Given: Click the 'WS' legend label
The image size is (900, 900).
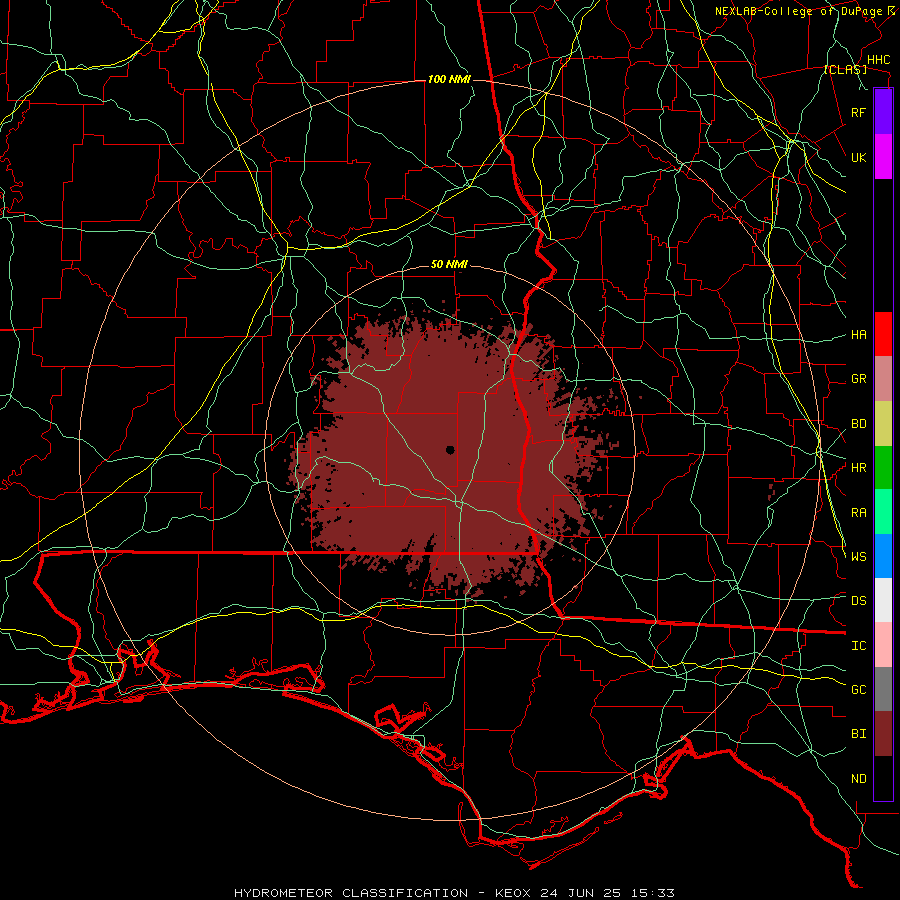Looking at the screenshot, I should pos(858,556).
